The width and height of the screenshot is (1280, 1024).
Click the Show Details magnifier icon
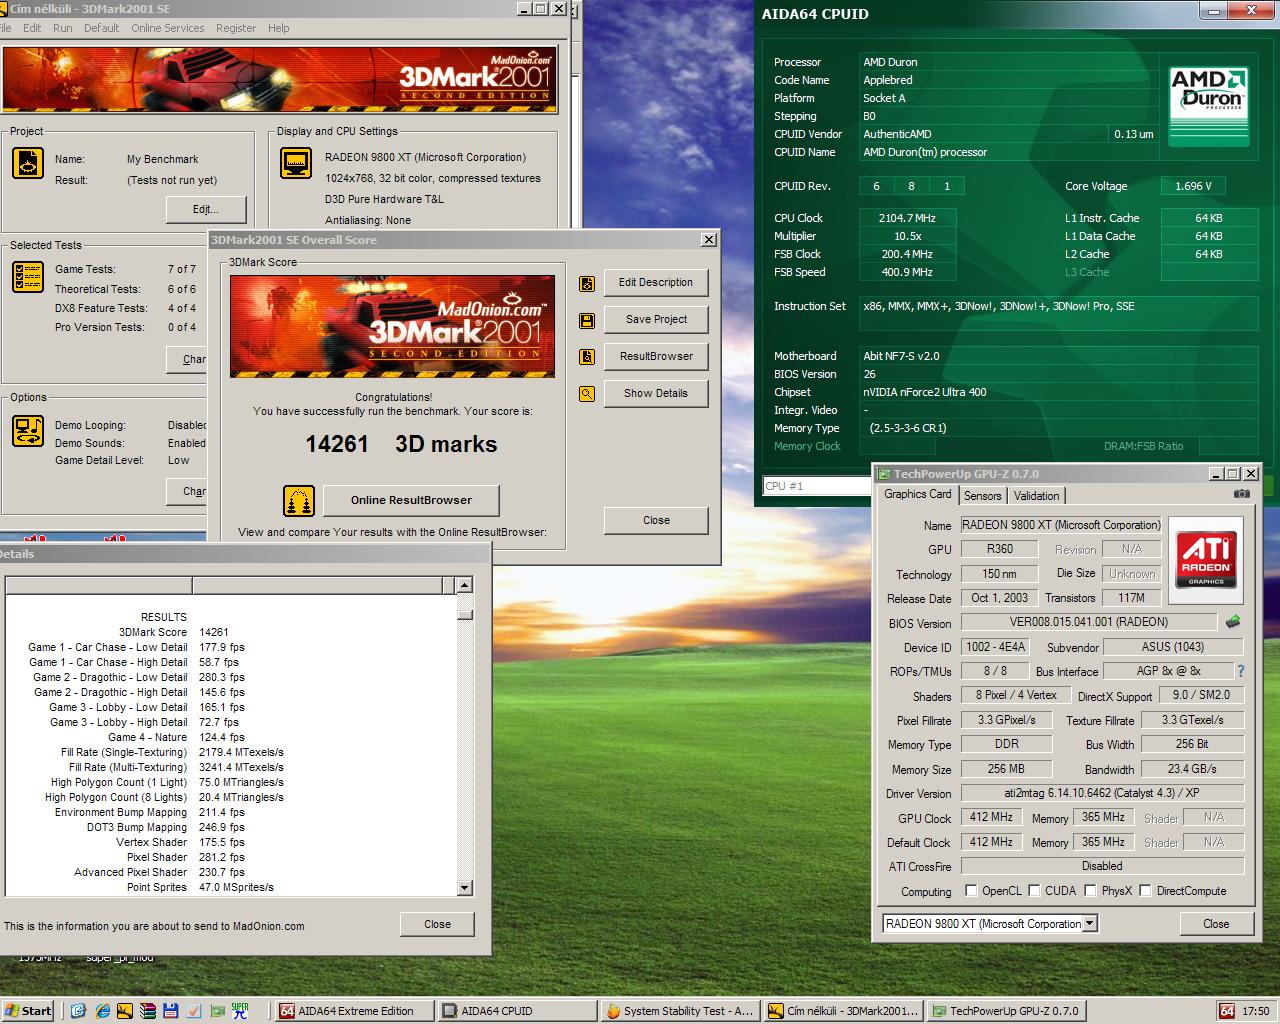pos(587,394)
